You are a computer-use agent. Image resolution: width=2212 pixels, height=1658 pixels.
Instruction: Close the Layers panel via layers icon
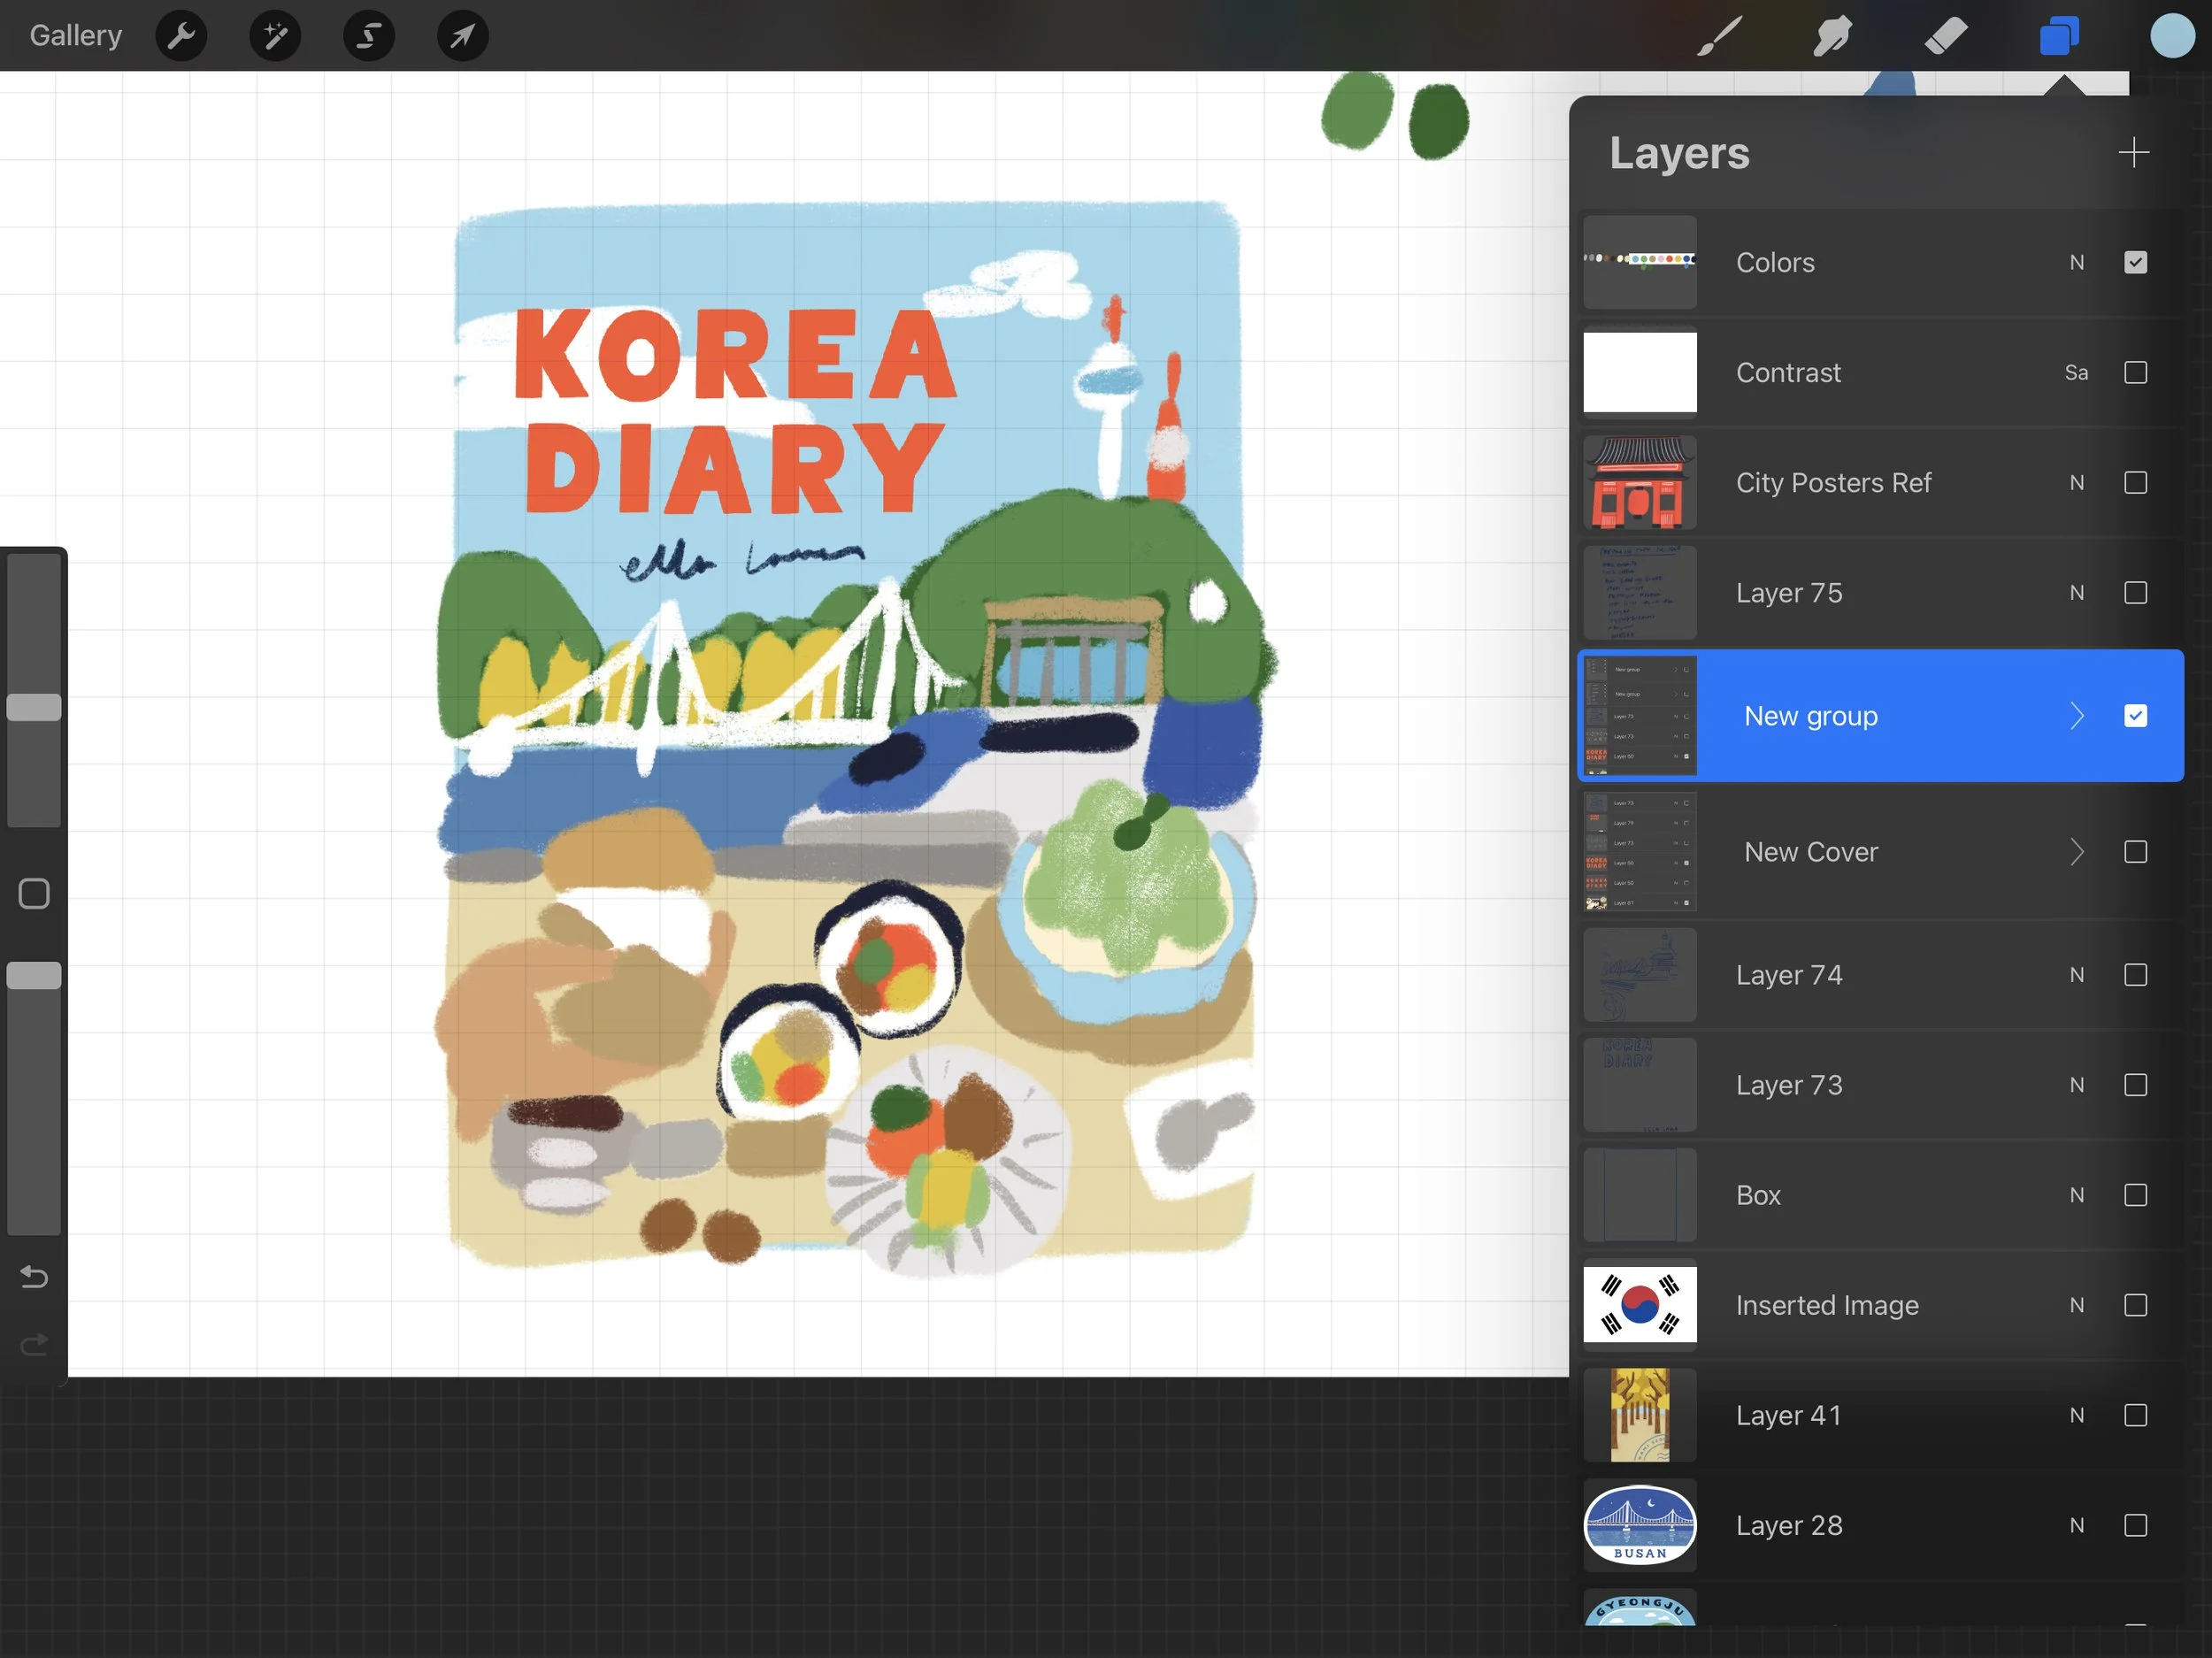[x=2059, y=37]
